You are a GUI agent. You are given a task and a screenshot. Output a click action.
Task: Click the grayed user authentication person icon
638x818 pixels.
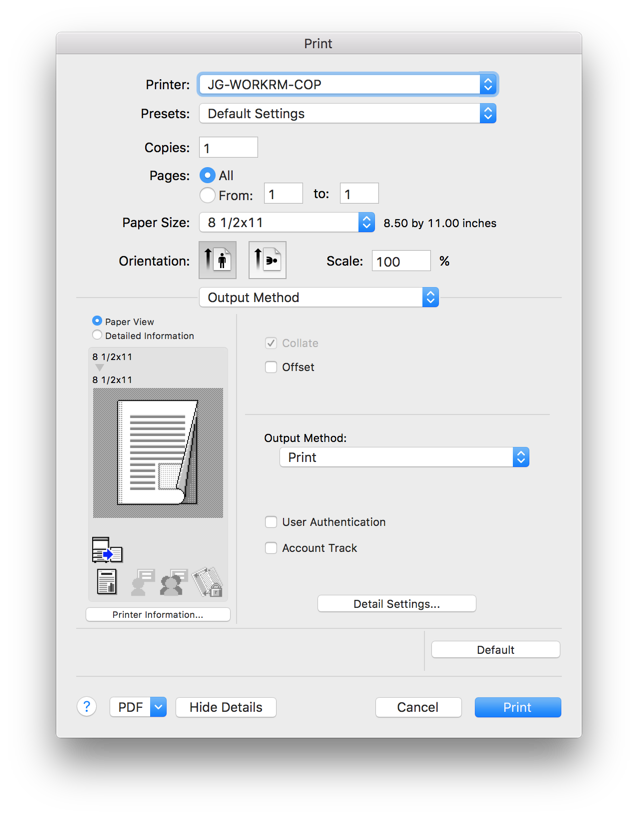142,582
